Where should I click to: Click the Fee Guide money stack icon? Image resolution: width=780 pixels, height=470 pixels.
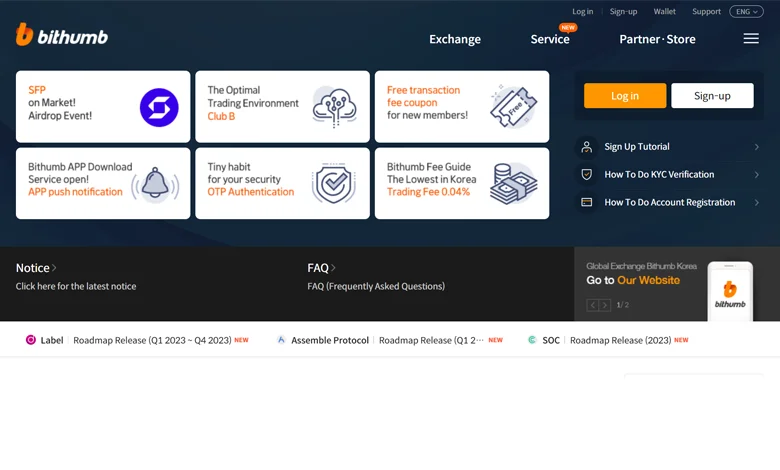coord(513,184)
